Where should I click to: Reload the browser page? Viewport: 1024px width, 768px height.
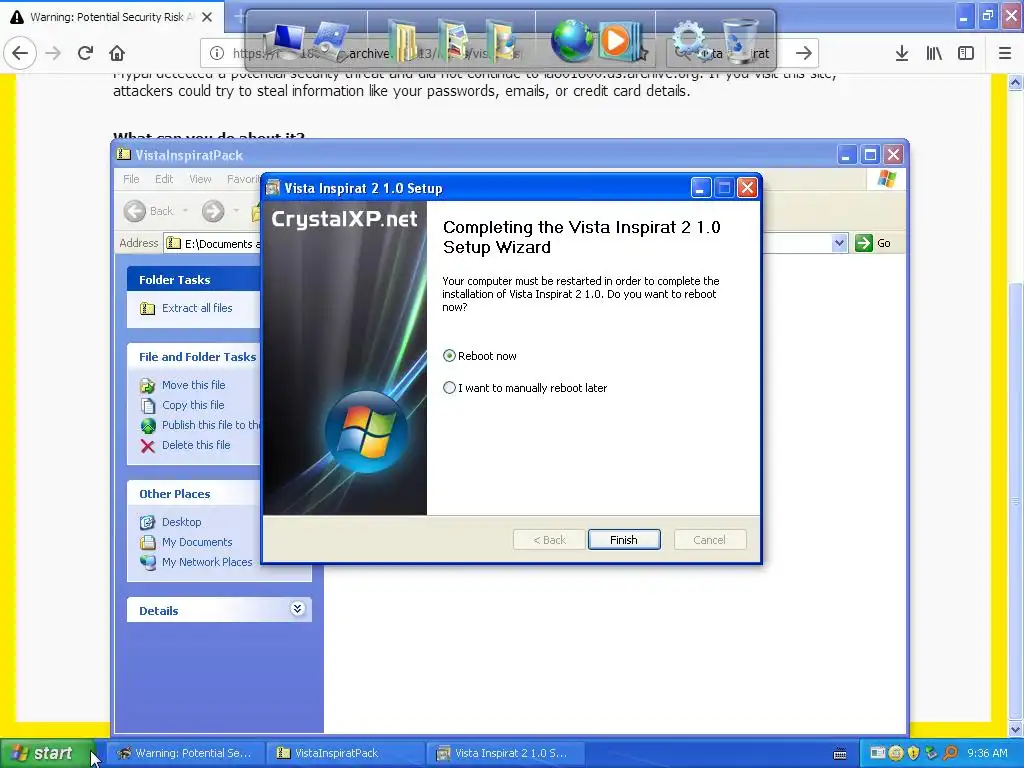click(85, 53)
